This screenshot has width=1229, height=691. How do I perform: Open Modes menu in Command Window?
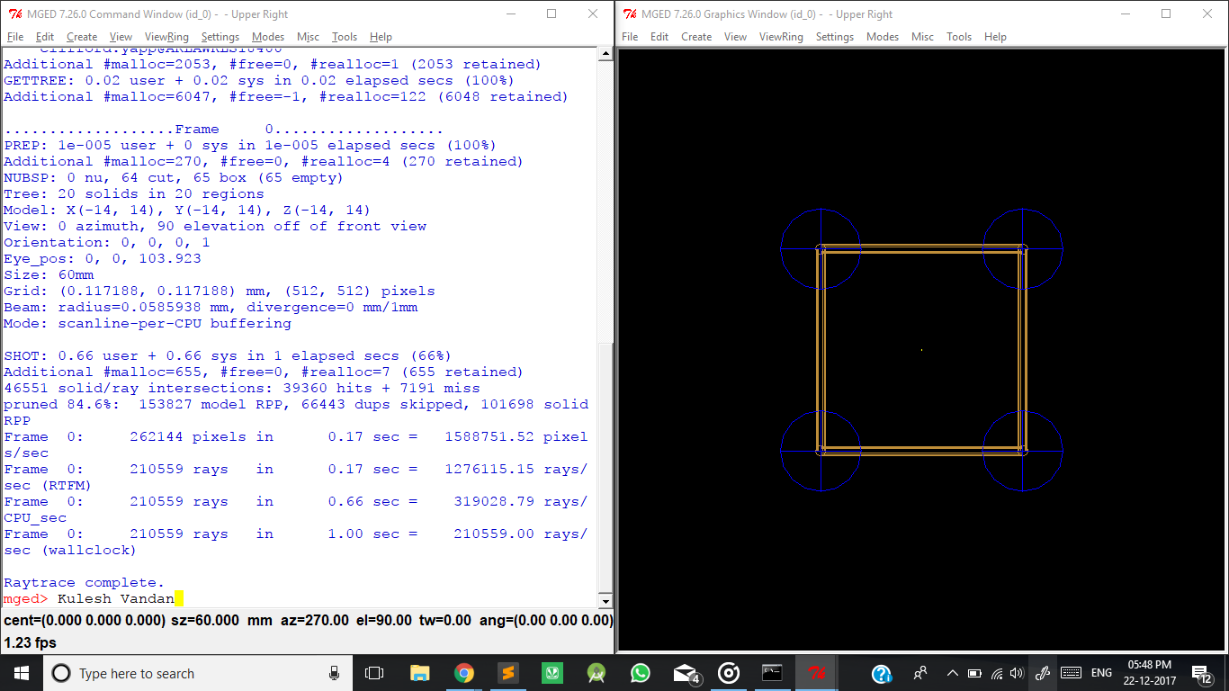(268, 37)
